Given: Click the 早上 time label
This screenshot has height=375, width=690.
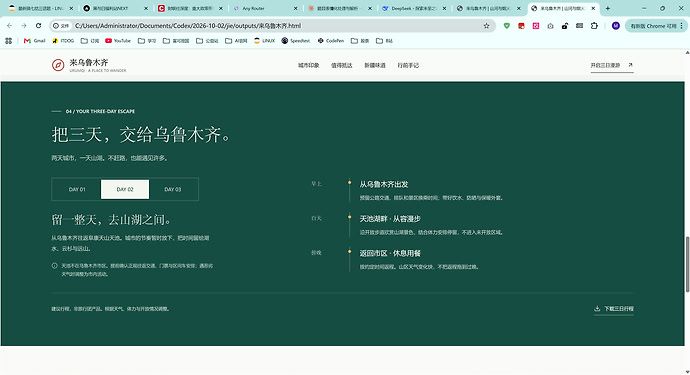Looking at the screenshot, I should point(316,184).
